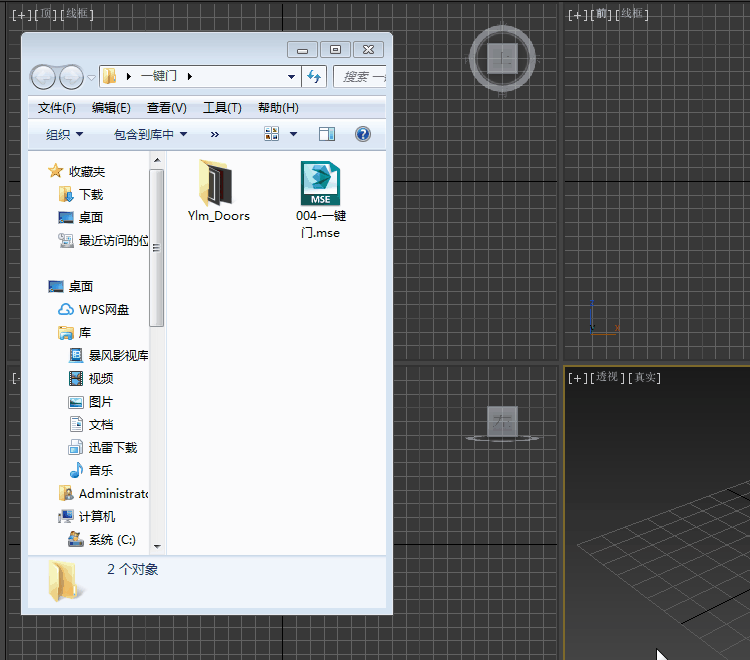Open the view options dropdown arrow

(293, 134)
